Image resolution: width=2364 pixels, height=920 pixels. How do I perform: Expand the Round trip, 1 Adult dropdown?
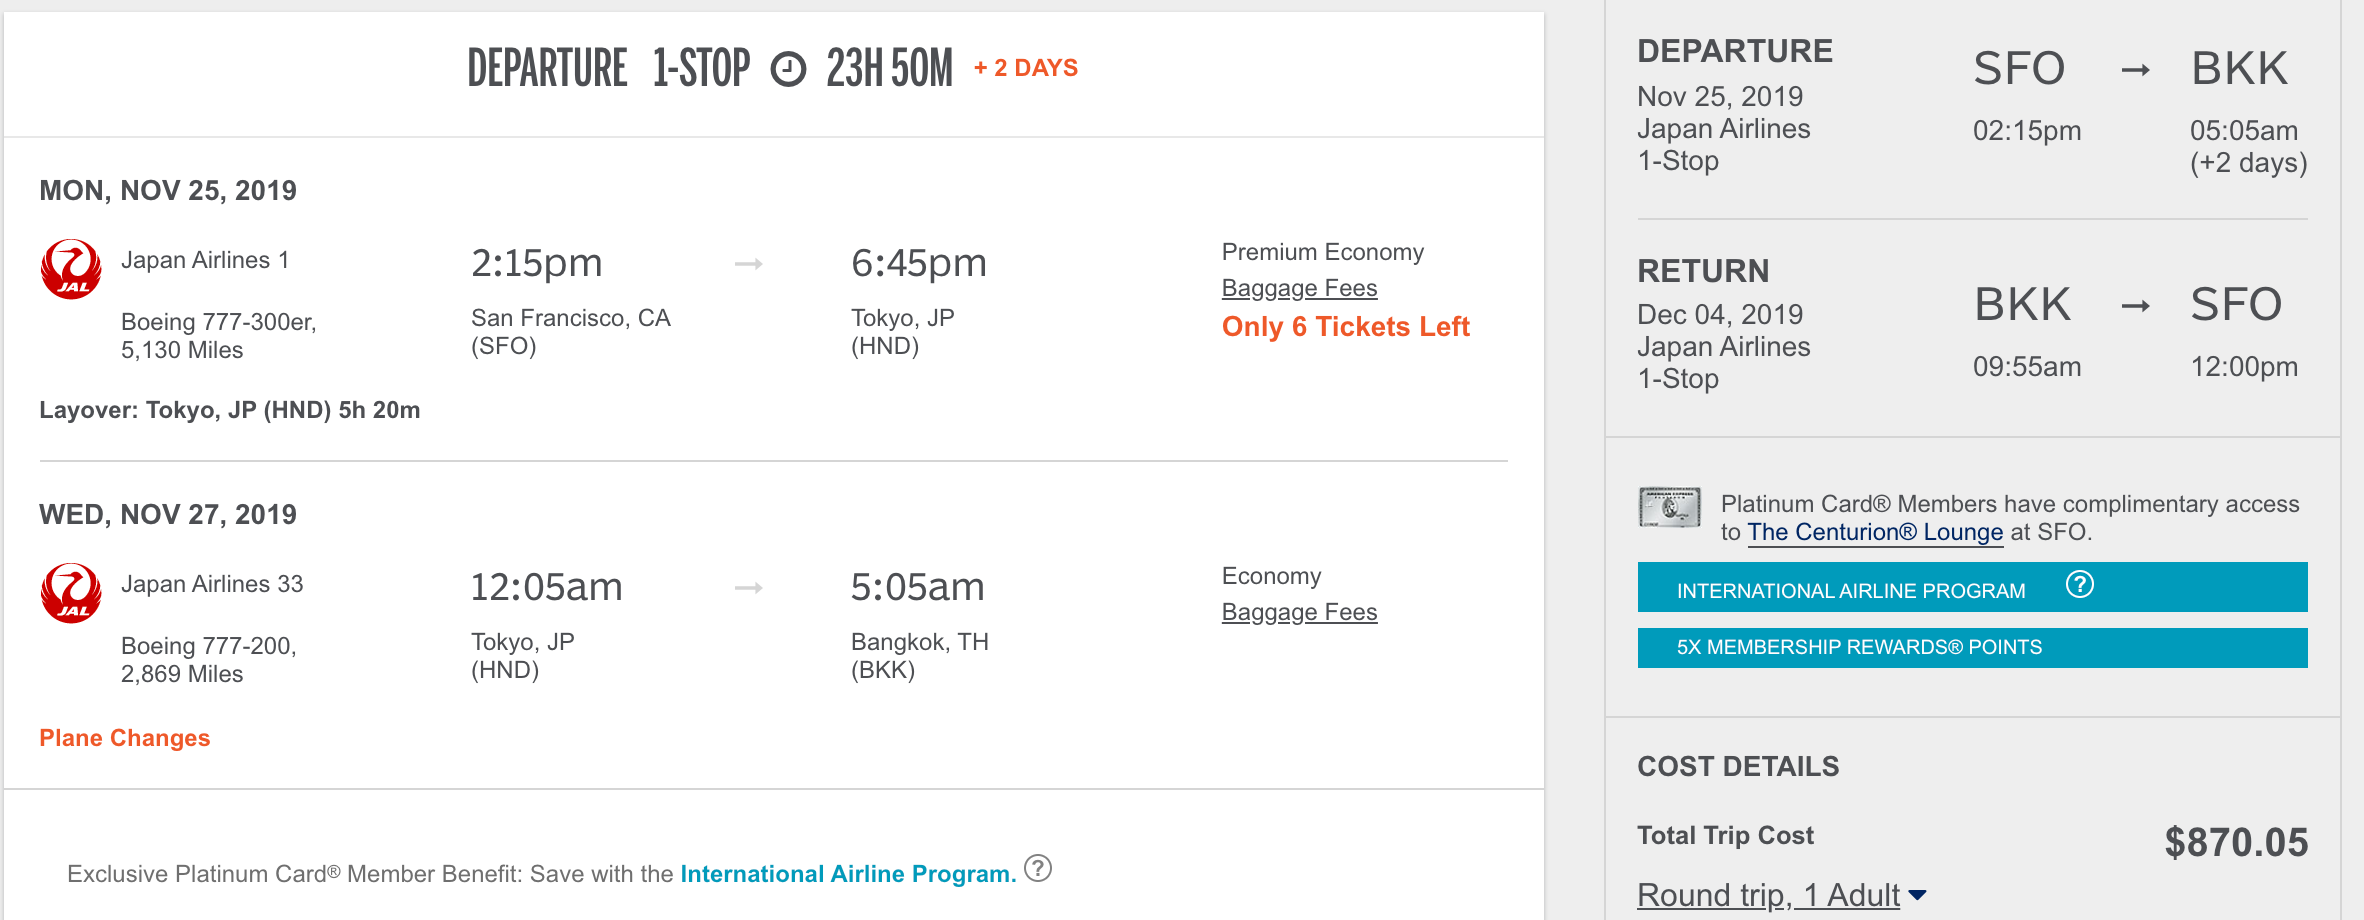point(1917,895)
